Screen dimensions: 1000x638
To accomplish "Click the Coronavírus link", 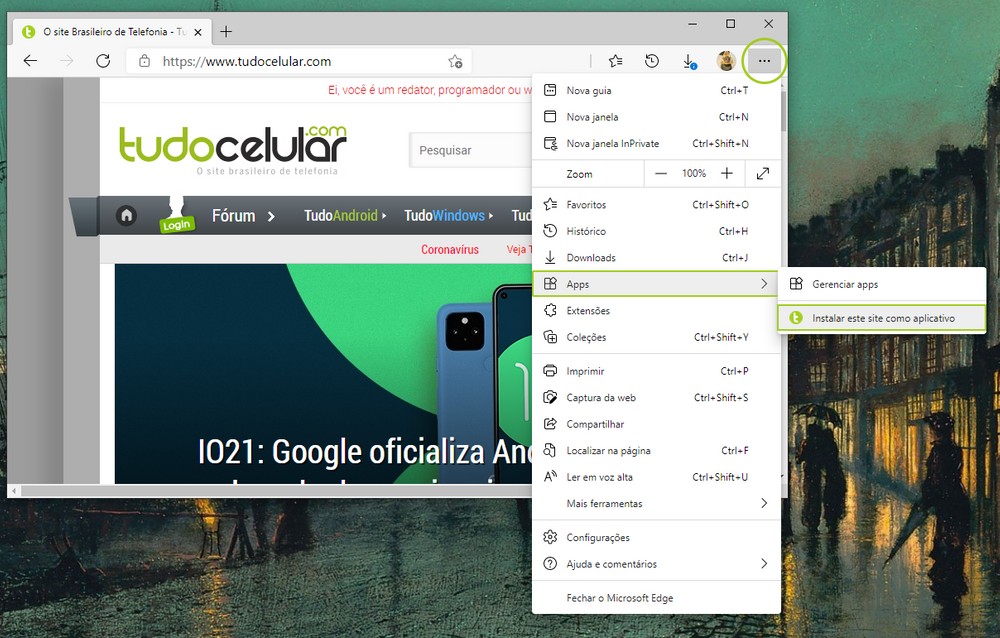I will [450, 249].
